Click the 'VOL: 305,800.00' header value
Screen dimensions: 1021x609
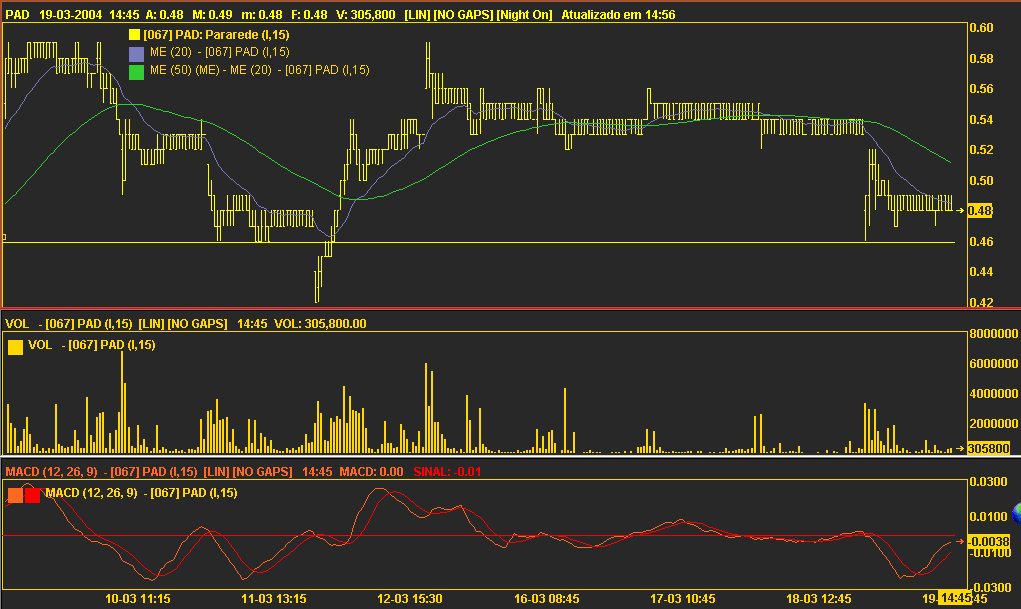[320, 324]
